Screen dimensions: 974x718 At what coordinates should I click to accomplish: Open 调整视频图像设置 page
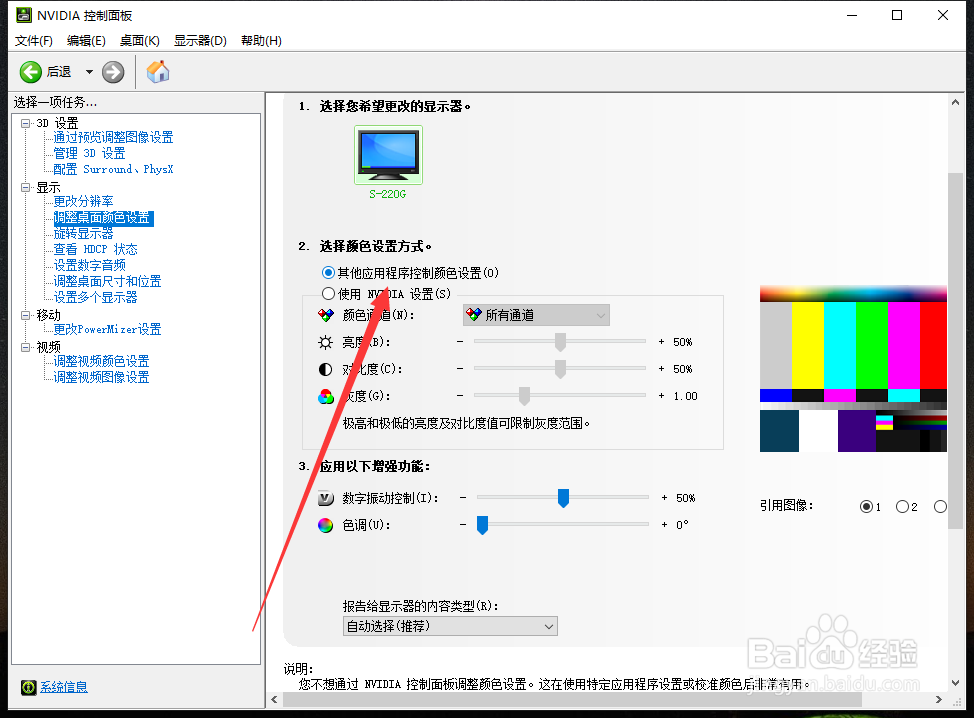point(101,377)
